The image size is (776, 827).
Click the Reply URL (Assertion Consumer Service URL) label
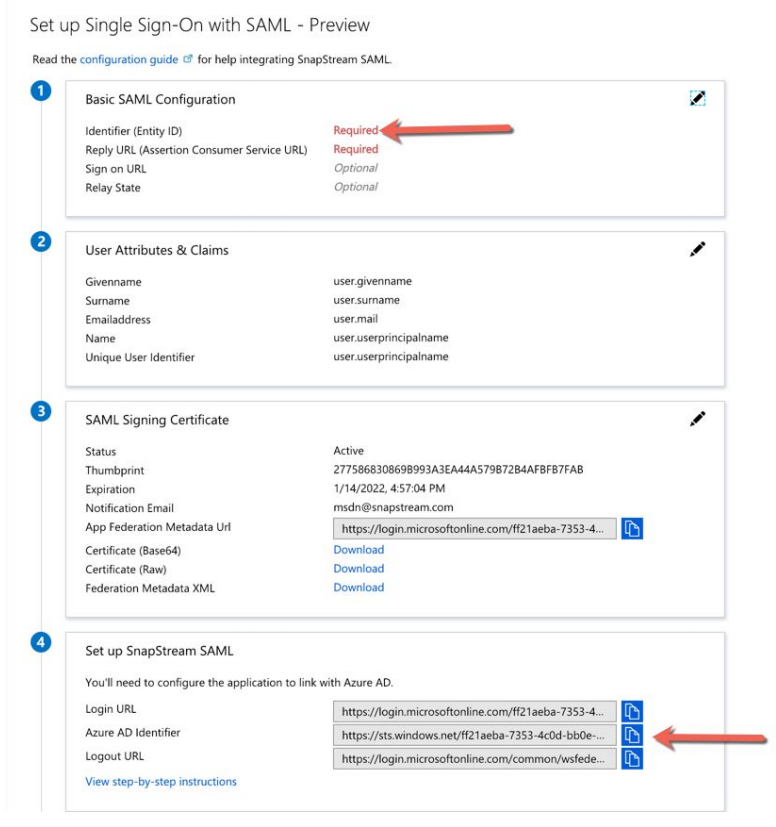pyautogui.click(x=196, y=150)
